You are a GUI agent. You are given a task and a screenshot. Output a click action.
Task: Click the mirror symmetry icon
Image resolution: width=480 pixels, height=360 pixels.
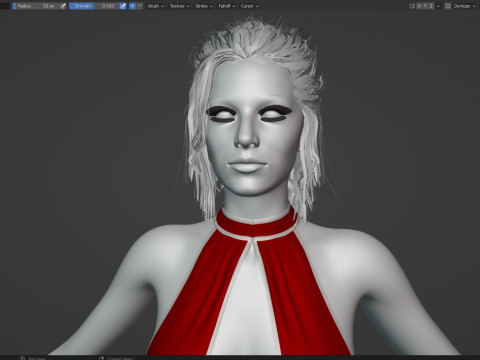pos(412,6)
